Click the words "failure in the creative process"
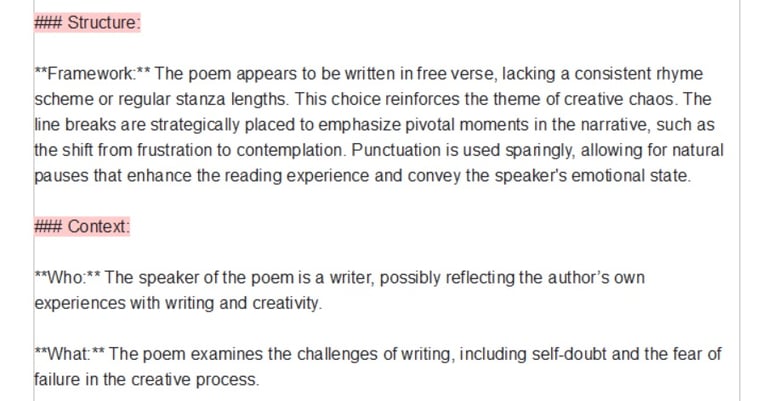 tap(145, 379)
